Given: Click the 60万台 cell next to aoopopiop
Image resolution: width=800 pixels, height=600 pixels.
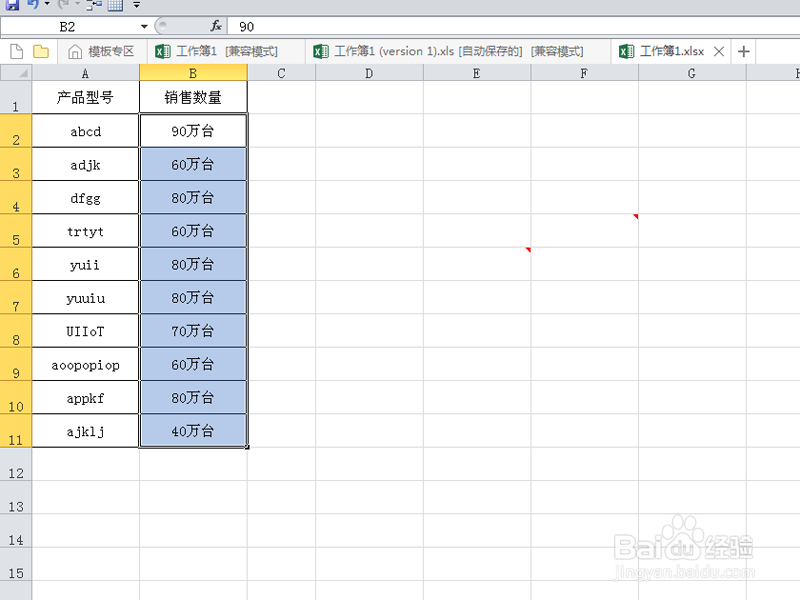Looking at the screenshot, I should (x=193, y=364).
